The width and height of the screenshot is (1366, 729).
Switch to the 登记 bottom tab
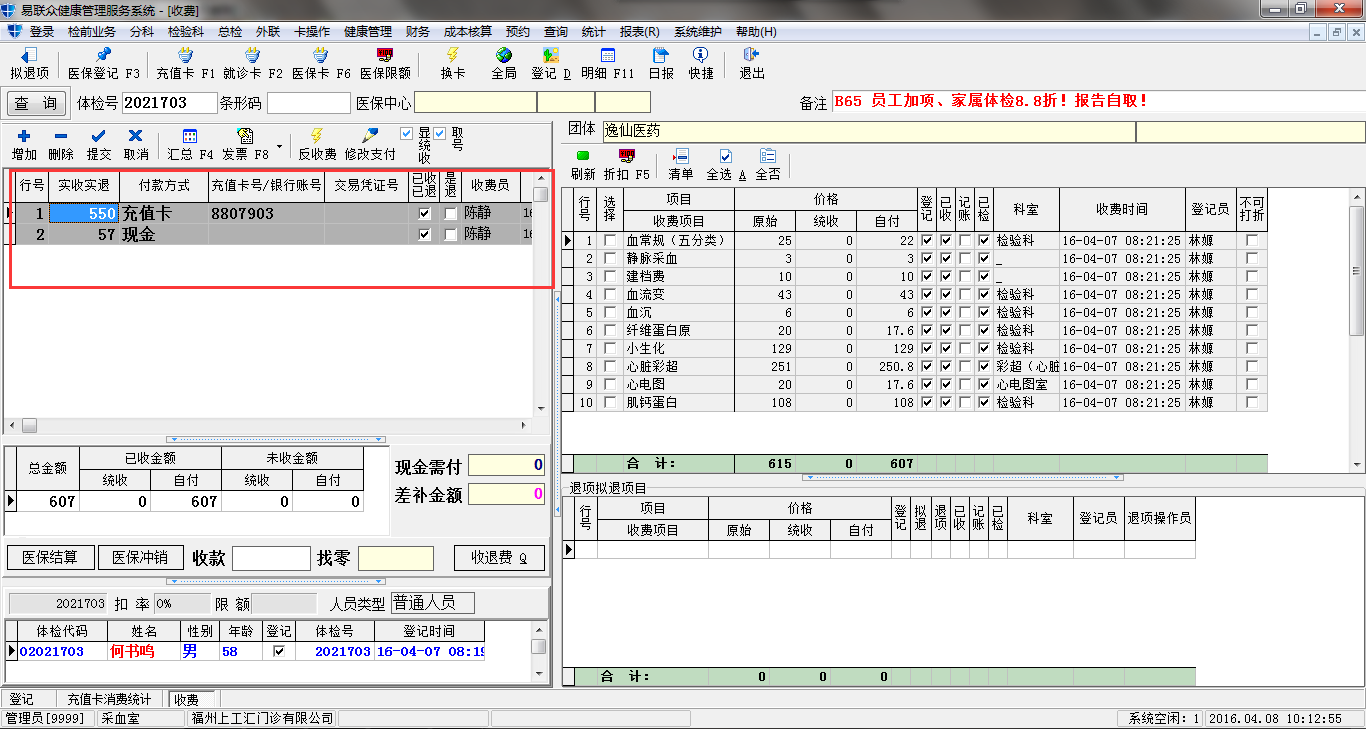(x=21, y=700)
